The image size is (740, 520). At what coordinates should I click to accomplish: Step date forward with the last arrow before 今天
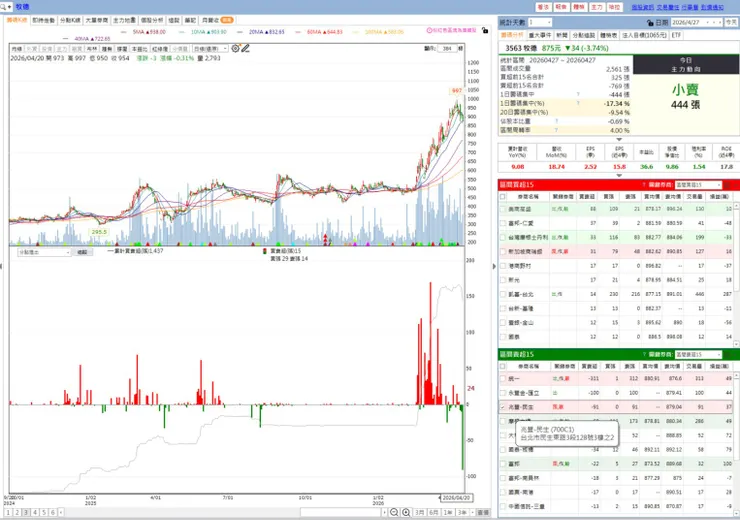720,23
